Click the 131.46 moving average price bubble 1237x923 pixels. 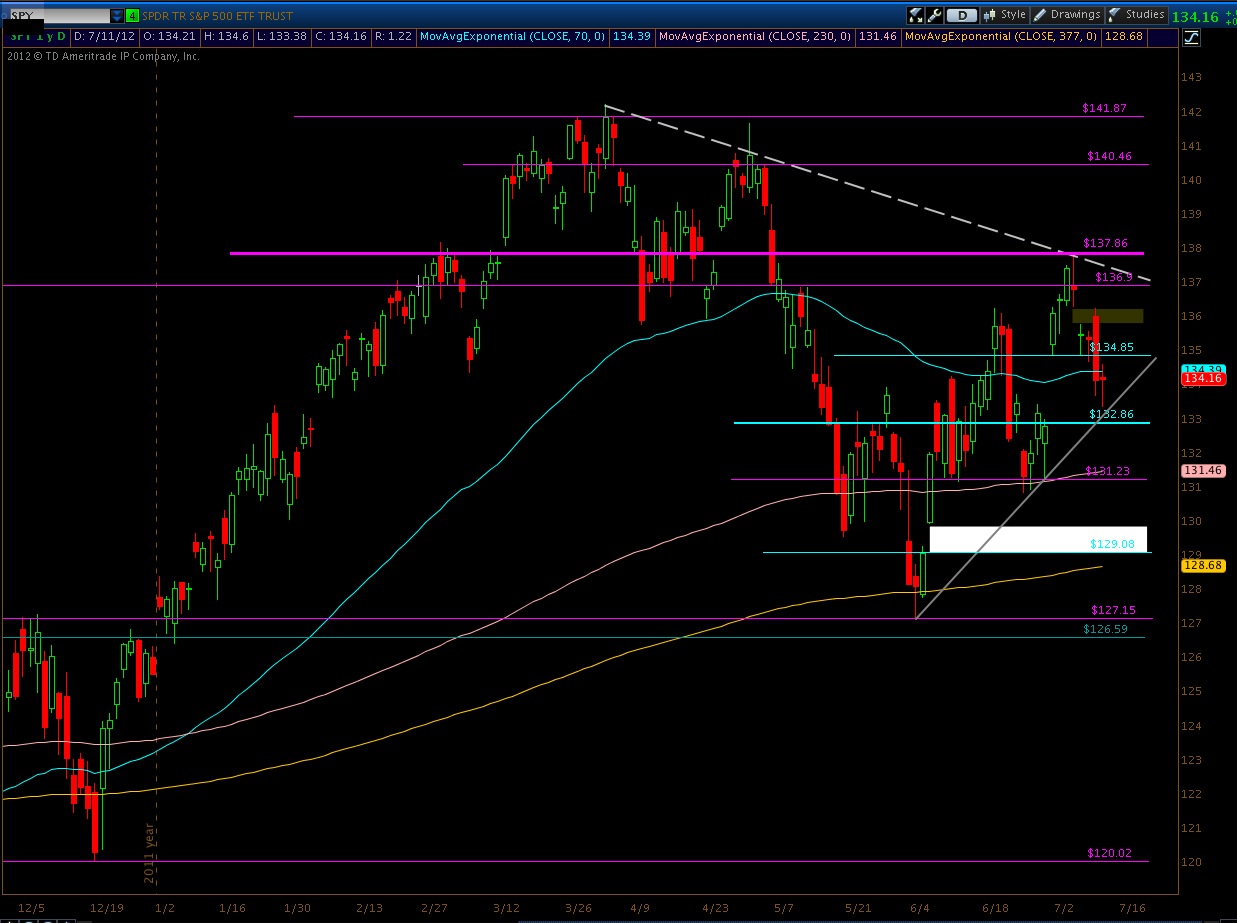pyautogui.click(x=1198, y=470)
